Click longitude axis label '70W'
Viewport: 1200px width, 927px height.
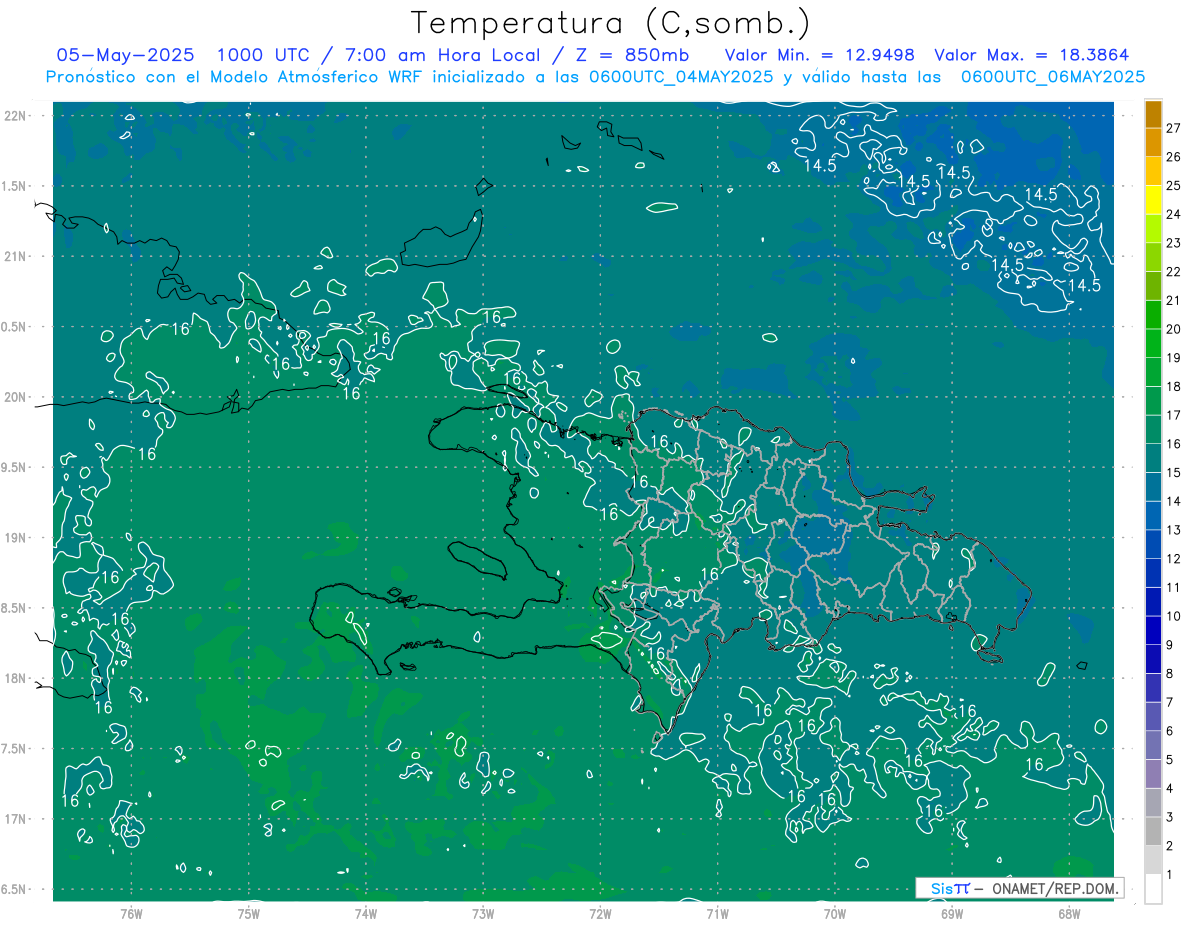(x=835, y=914)
